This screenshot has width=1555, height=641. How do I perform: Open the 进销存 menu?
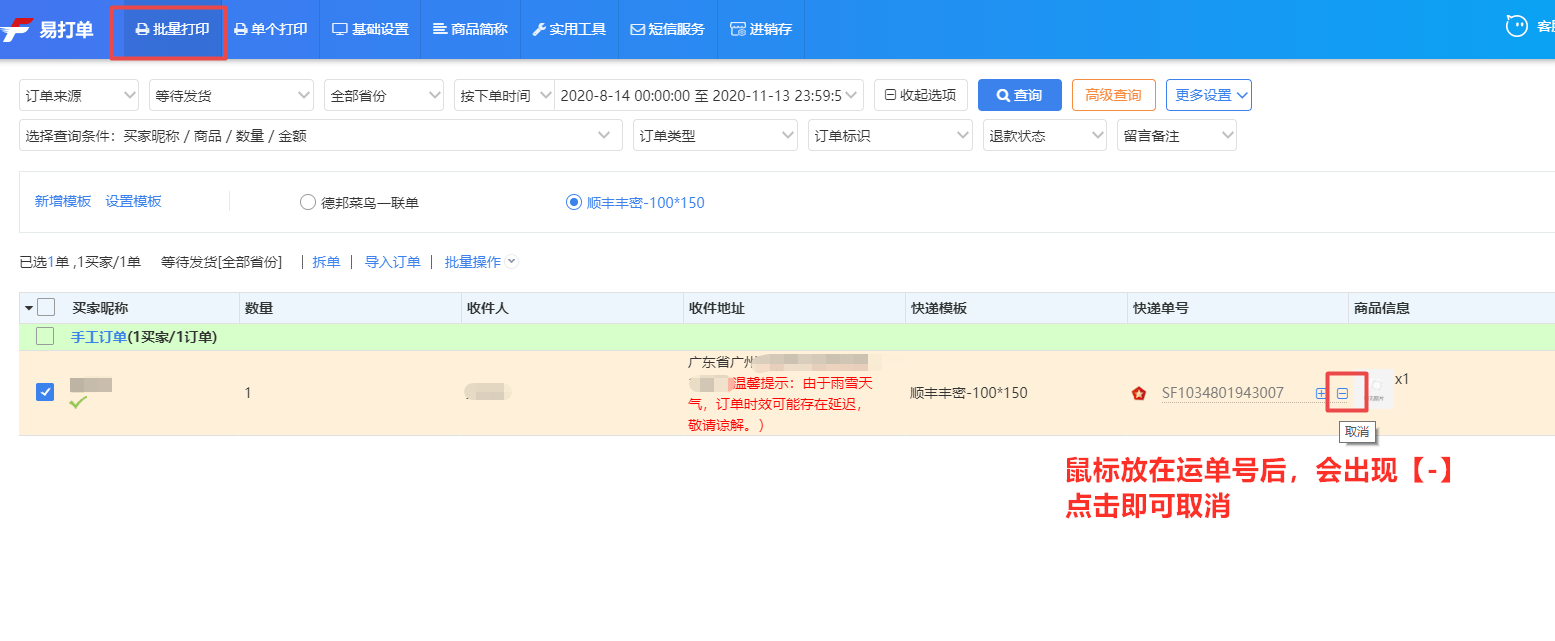tap(761, 30)
